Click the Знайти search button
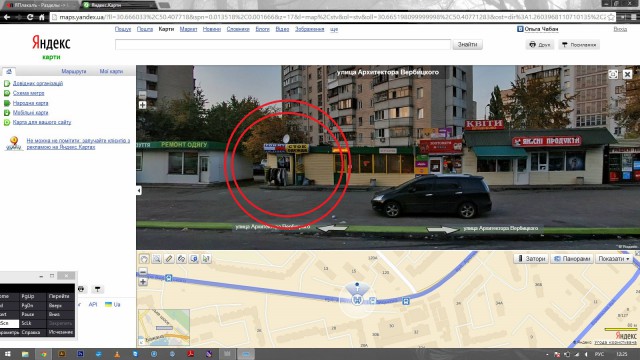Image resolution: width=640 pixels, height=360 pixels. [467, 44]
